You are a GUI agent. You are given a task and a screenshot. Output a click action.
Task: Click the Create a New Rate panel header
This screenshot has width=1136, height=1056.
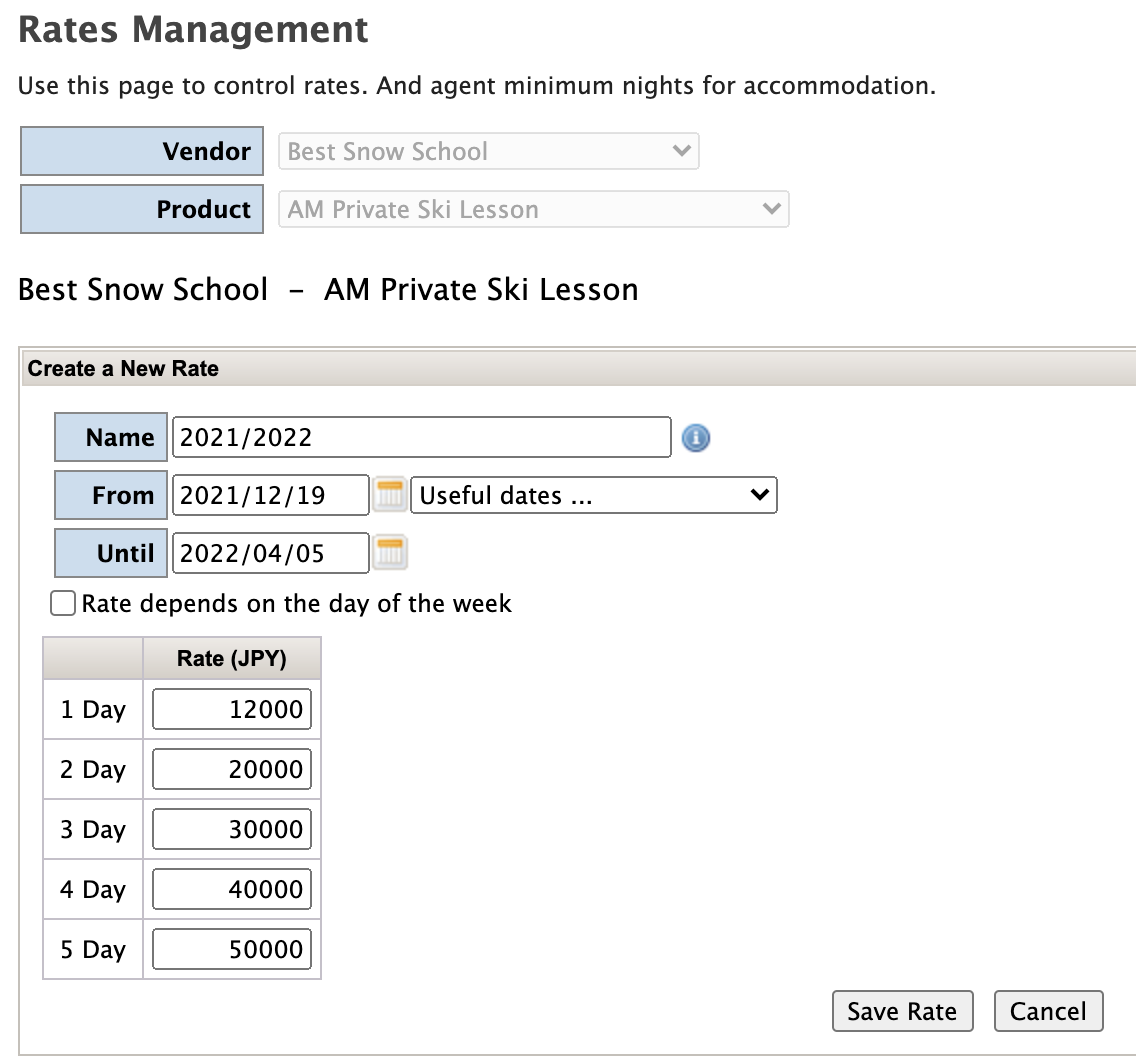pos(123,369)
